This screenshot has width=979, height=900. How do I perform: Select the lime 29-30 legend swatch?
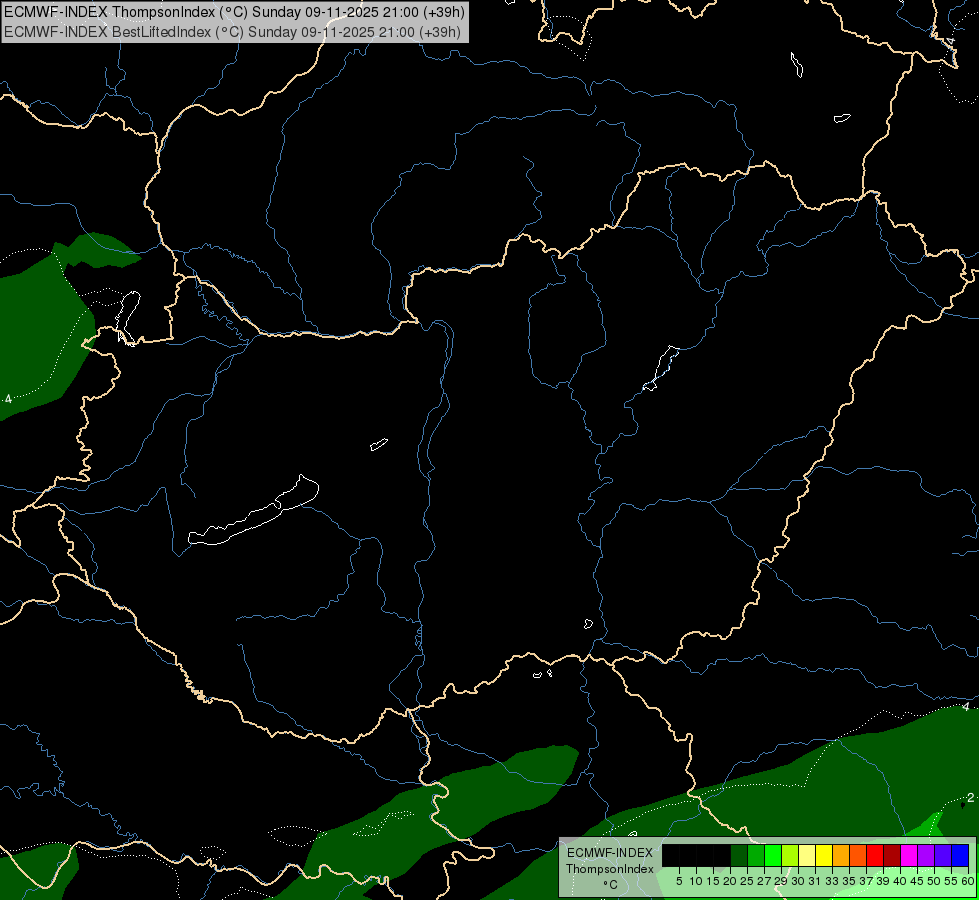click(x=790, y=855)
